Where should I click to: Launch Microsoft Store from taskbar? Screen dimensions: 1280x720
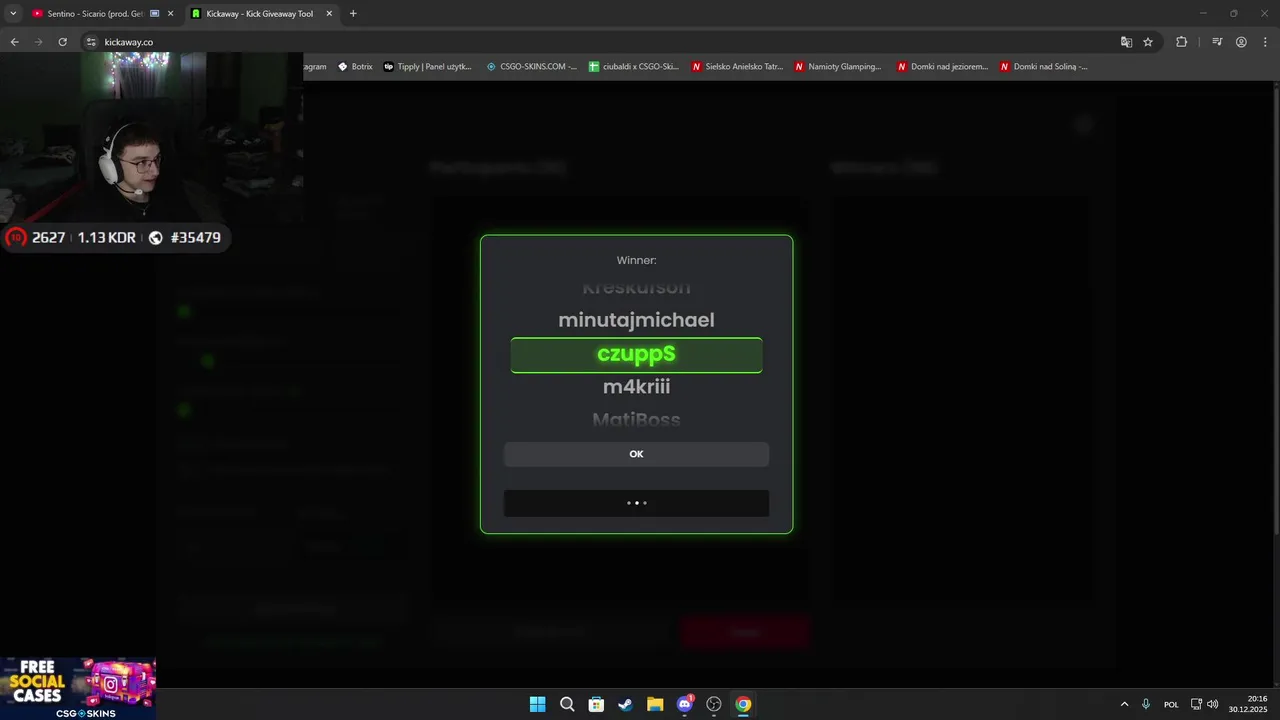coord(596,704)
